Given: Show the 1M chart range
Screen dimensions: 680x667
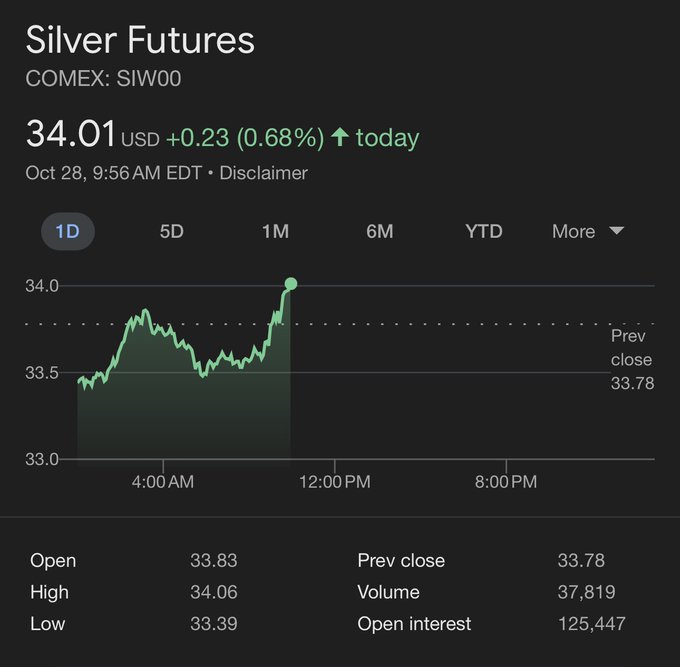Looking at the screenshot, I should pyautogui.click(x=275, y=231).
